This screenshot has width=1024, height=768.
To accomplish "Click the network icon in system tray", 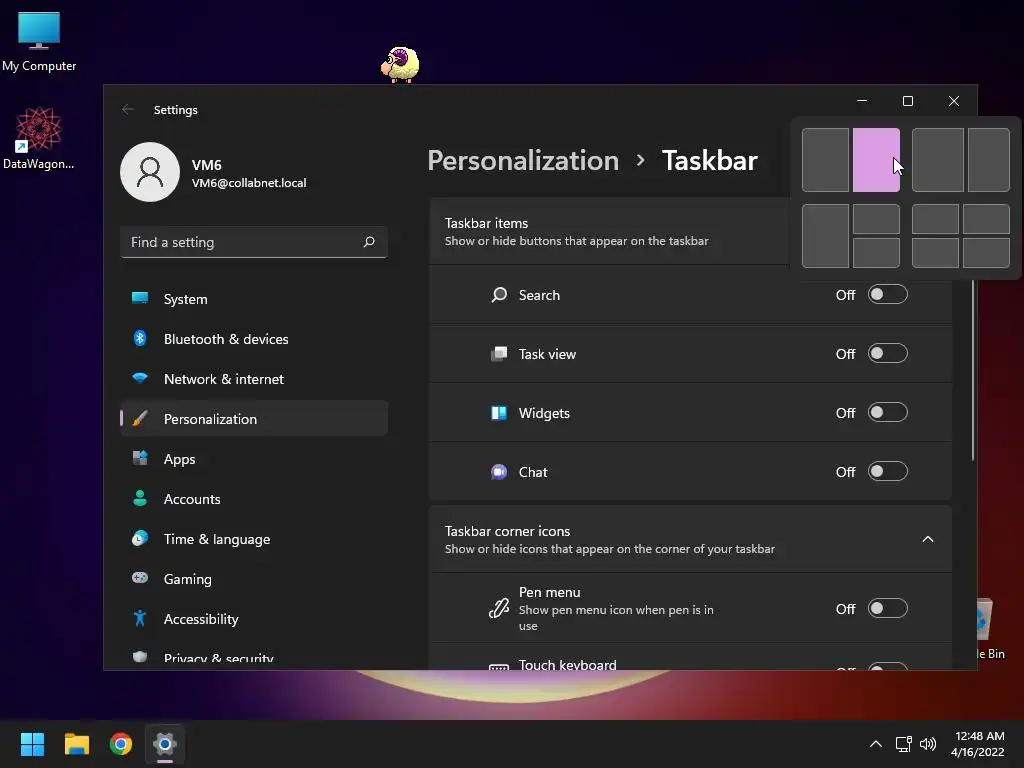I will 904,744.
